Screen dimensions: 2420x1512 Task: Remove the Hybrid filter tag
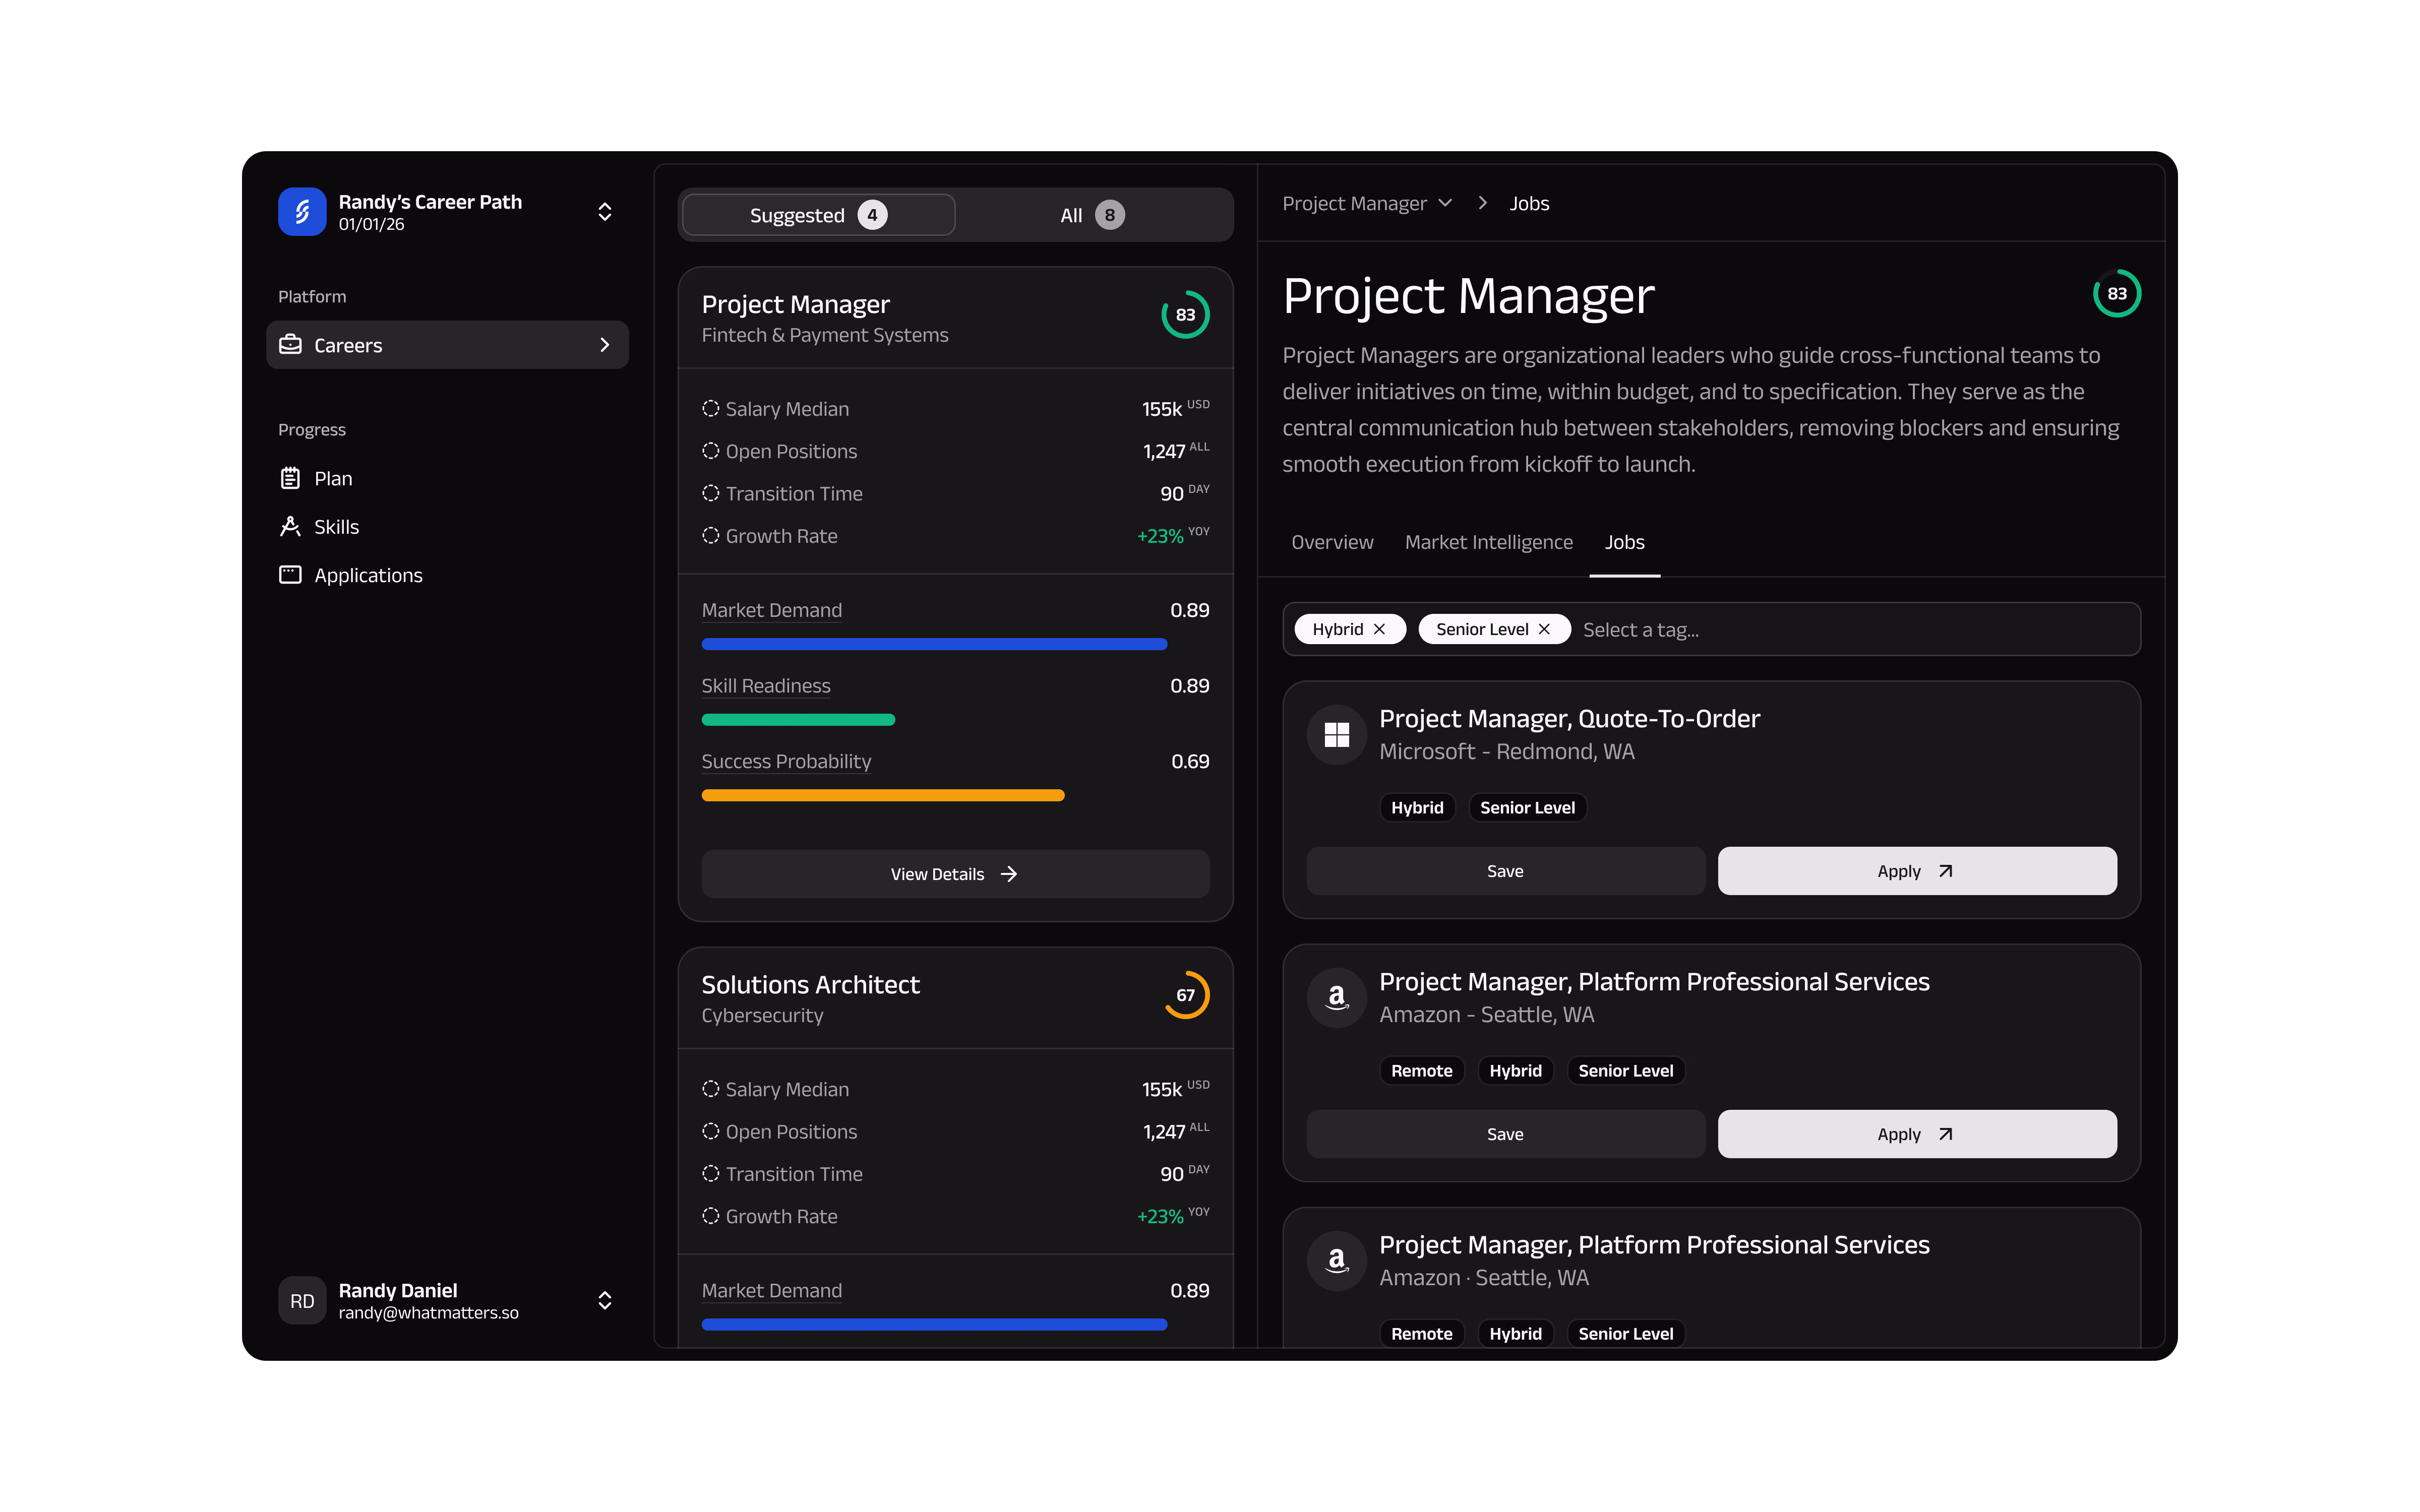[1380, 629]
